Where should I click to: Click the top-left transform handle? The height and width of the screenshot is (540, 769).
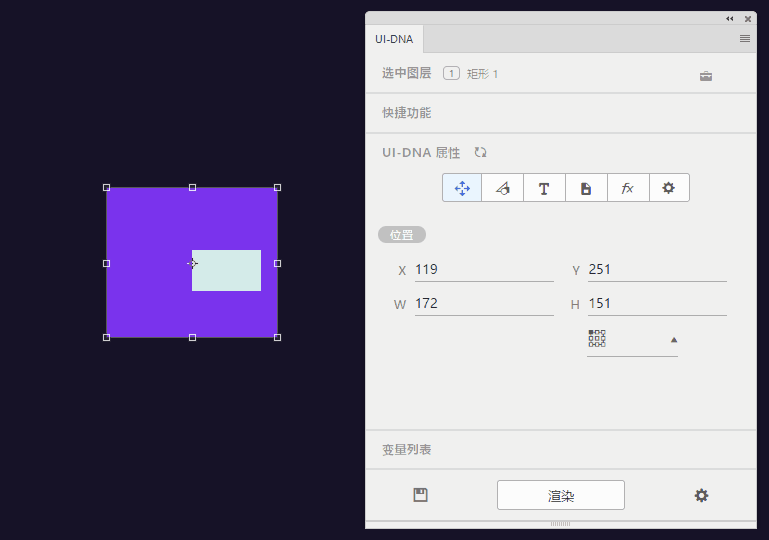tap(106, 187)
